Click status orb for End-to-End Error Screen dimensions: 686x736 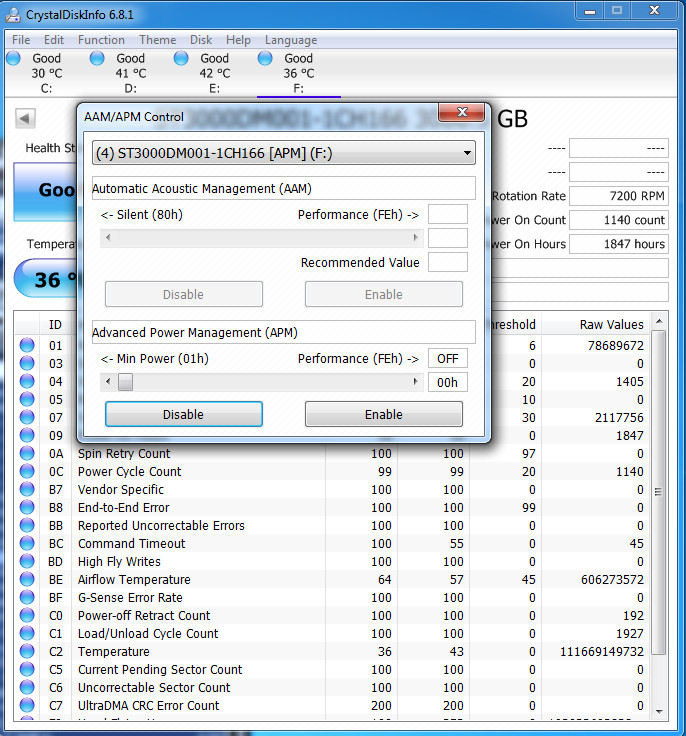(27, 507)
